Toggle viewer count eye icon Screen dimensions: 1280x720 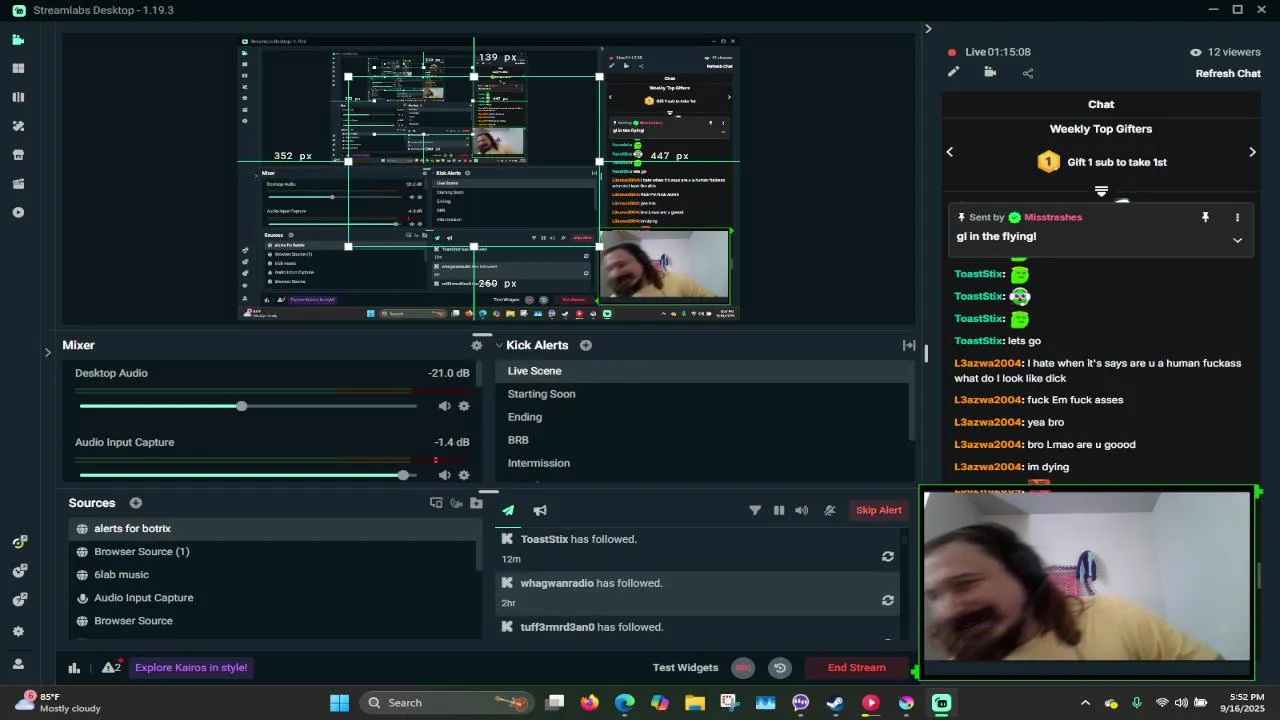(1195, 52)
